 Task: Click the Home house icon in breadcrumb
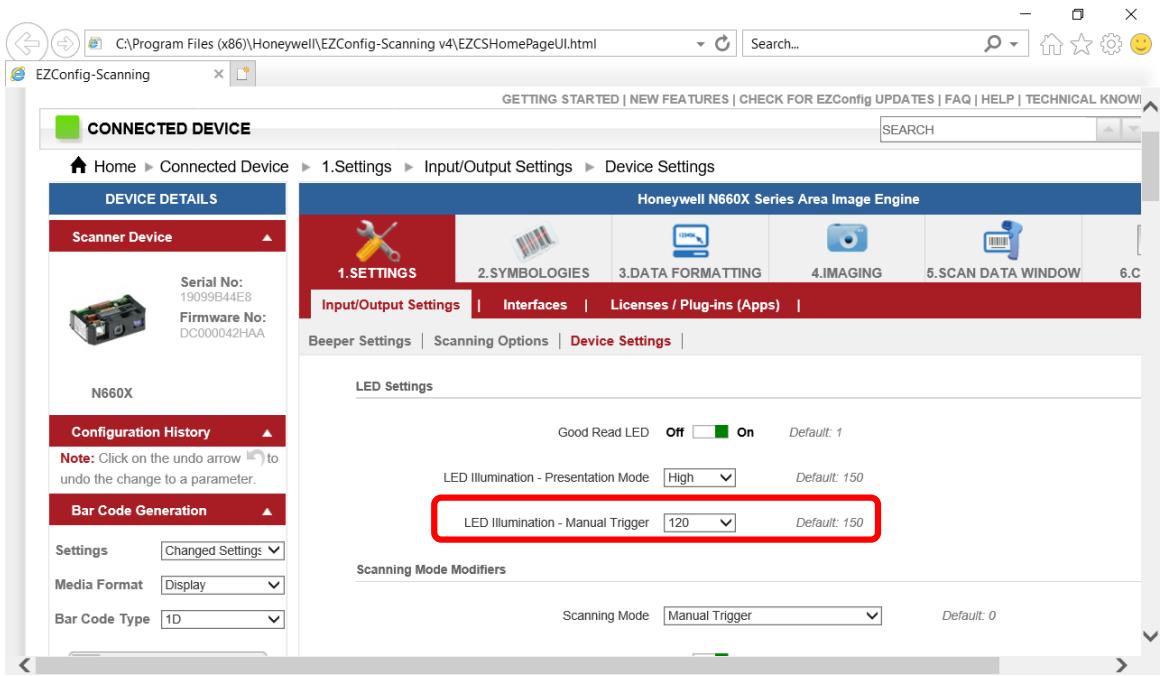tap(79, 165)
